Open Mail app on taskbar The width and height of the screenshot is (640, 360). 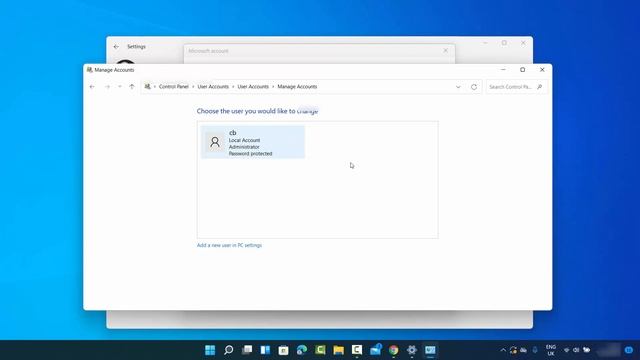[375, 350]
